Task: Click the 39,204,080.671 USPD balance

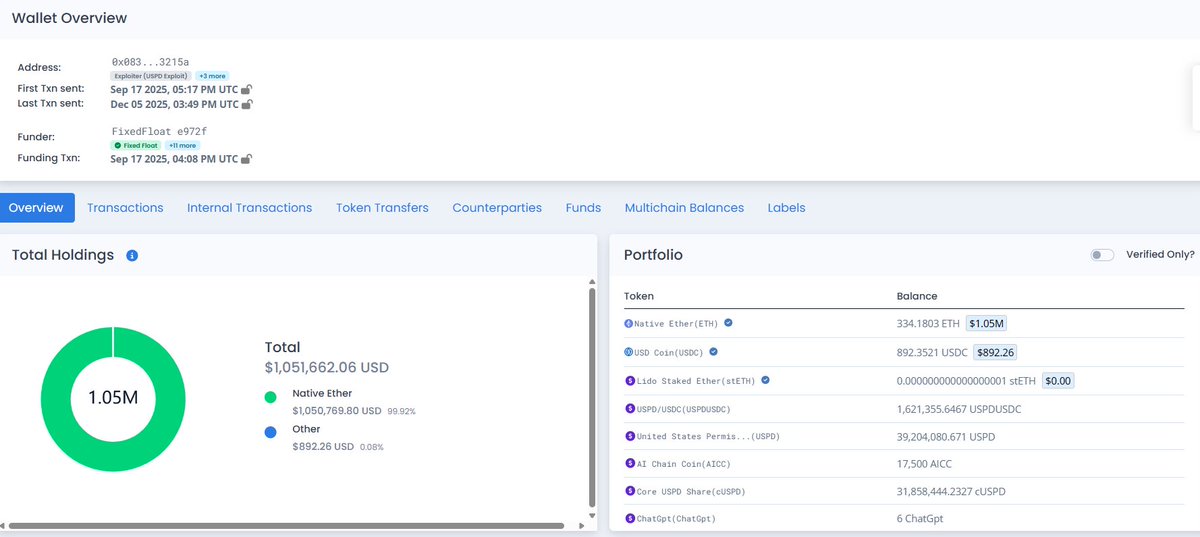Action: point(946,436)
